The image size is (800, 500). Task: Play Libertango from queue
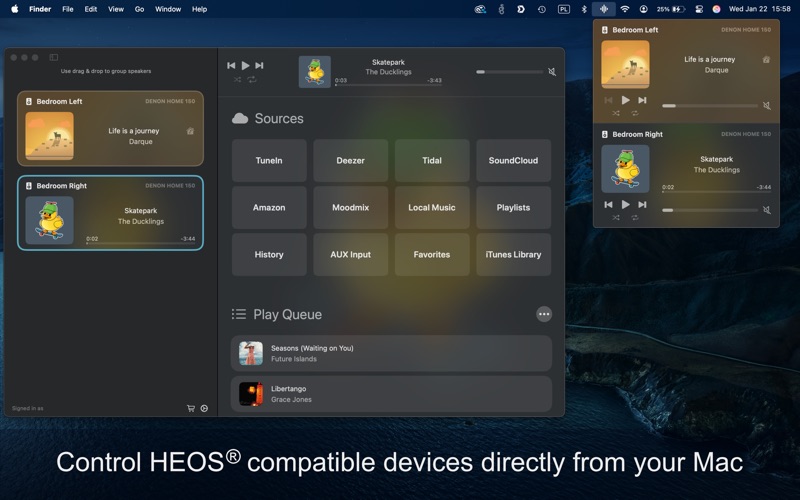coord(391,394)
